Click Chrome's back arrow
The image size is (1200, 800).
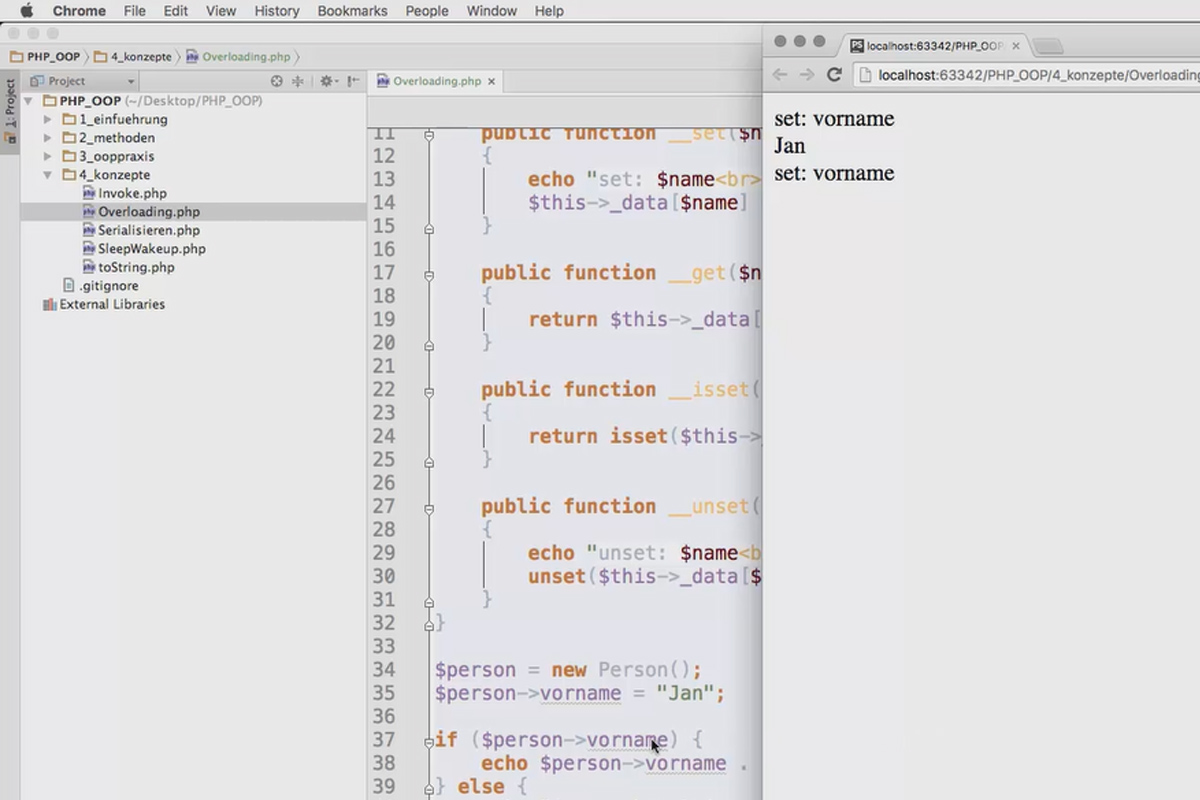(x=780, y=75)
